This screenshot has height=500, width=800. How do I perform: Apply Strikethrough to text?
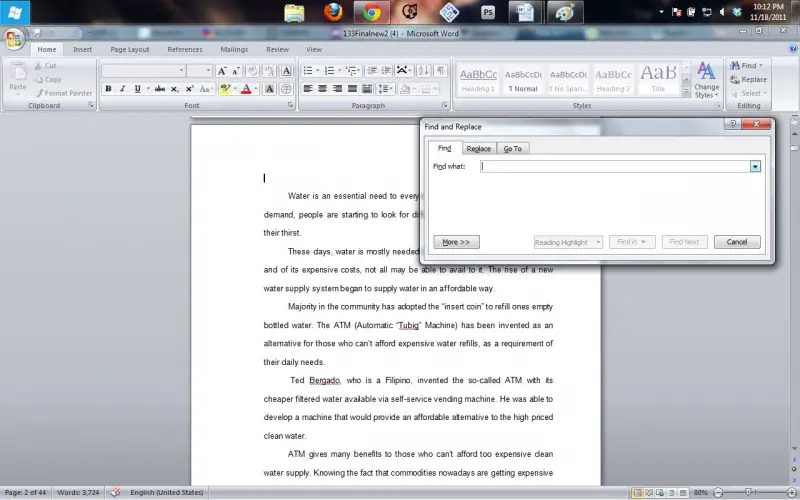click(160, 89)
